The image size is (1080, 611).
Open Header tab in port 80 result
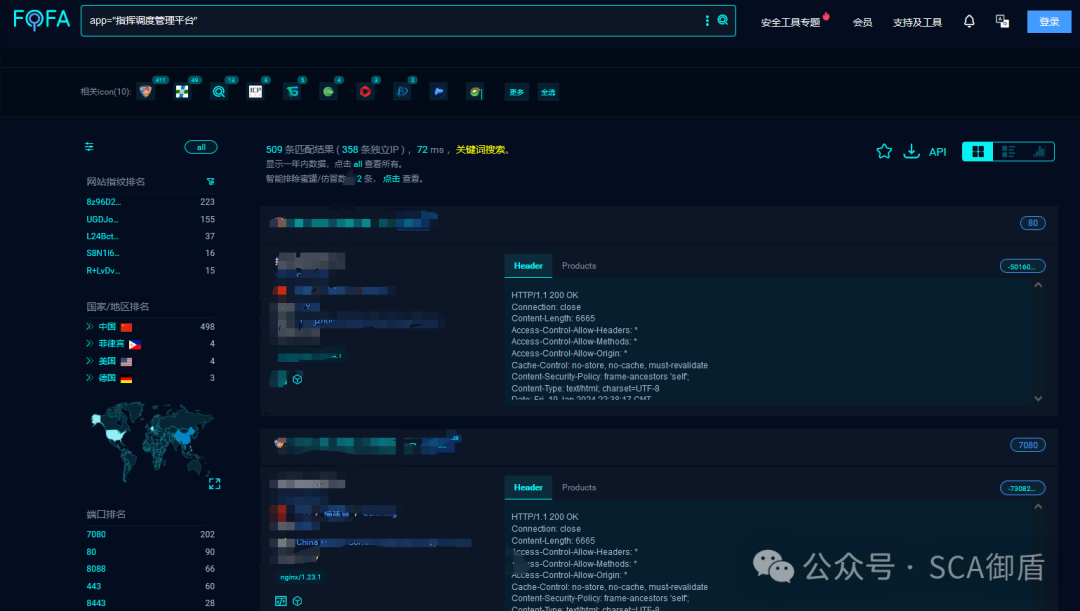point(528,266)
